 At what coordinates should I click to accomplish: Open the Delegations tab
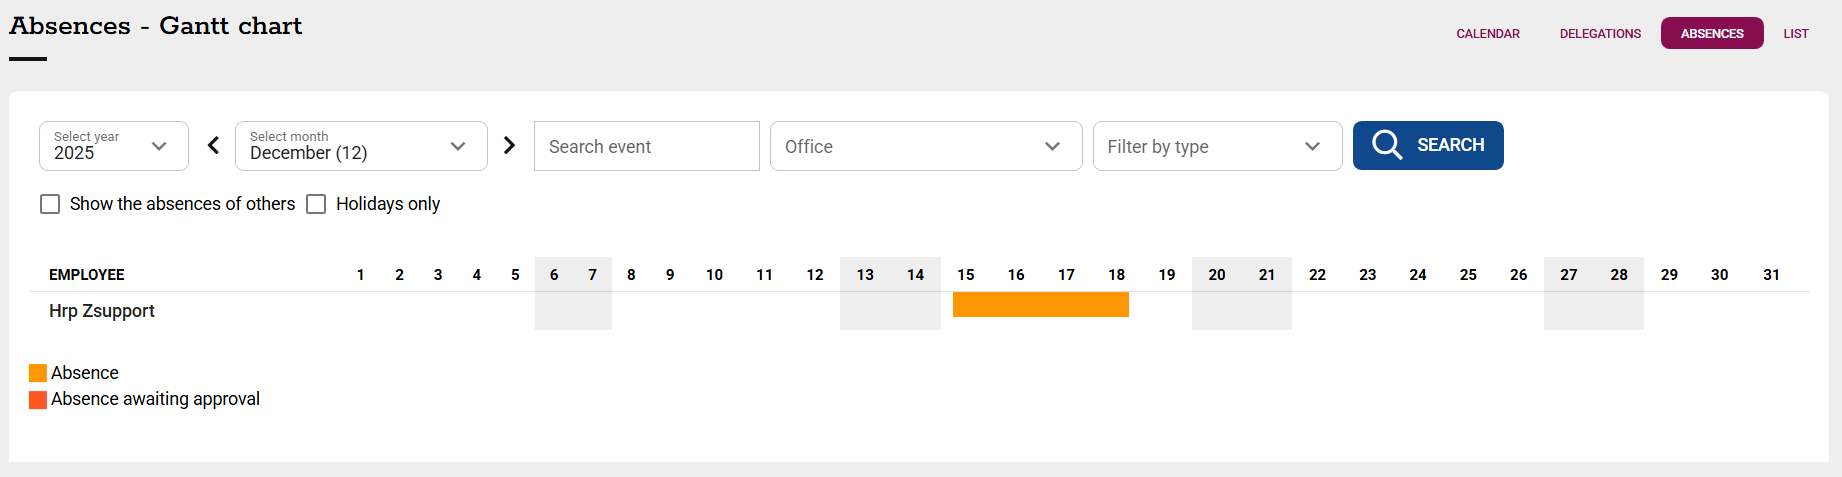(1600, 34)
